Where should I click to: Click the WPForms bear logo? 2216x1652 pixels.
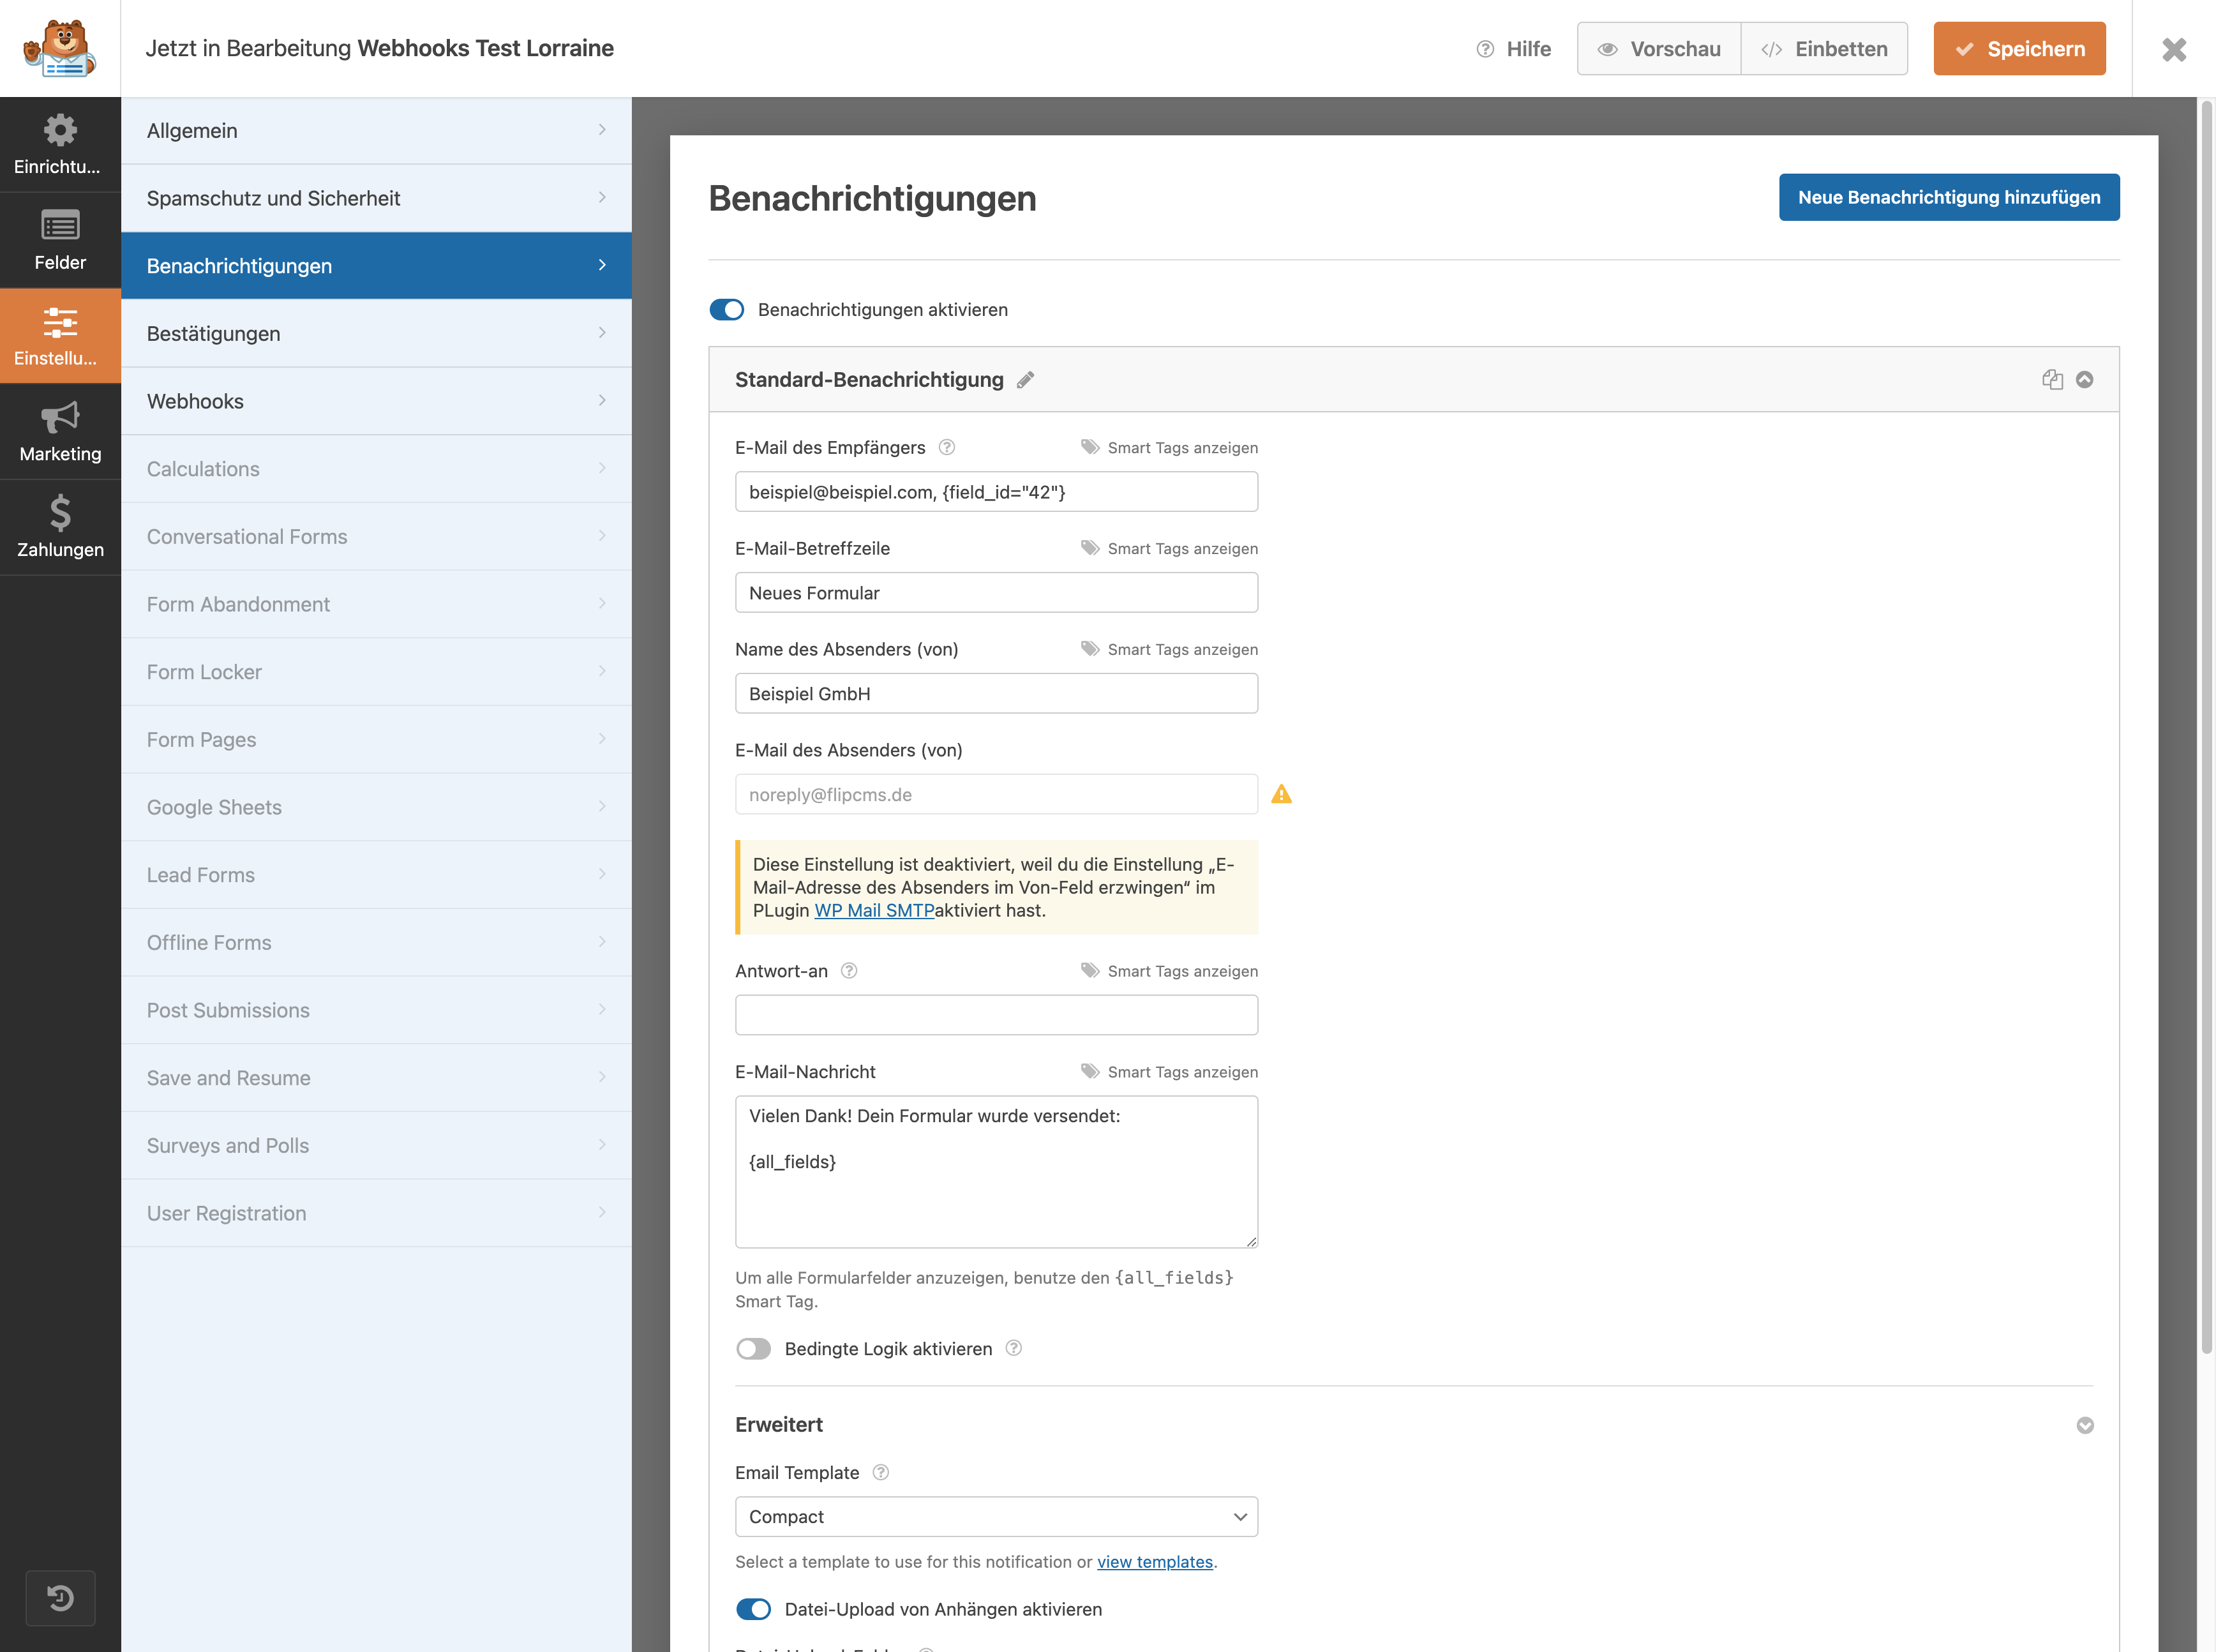[60, 48]
